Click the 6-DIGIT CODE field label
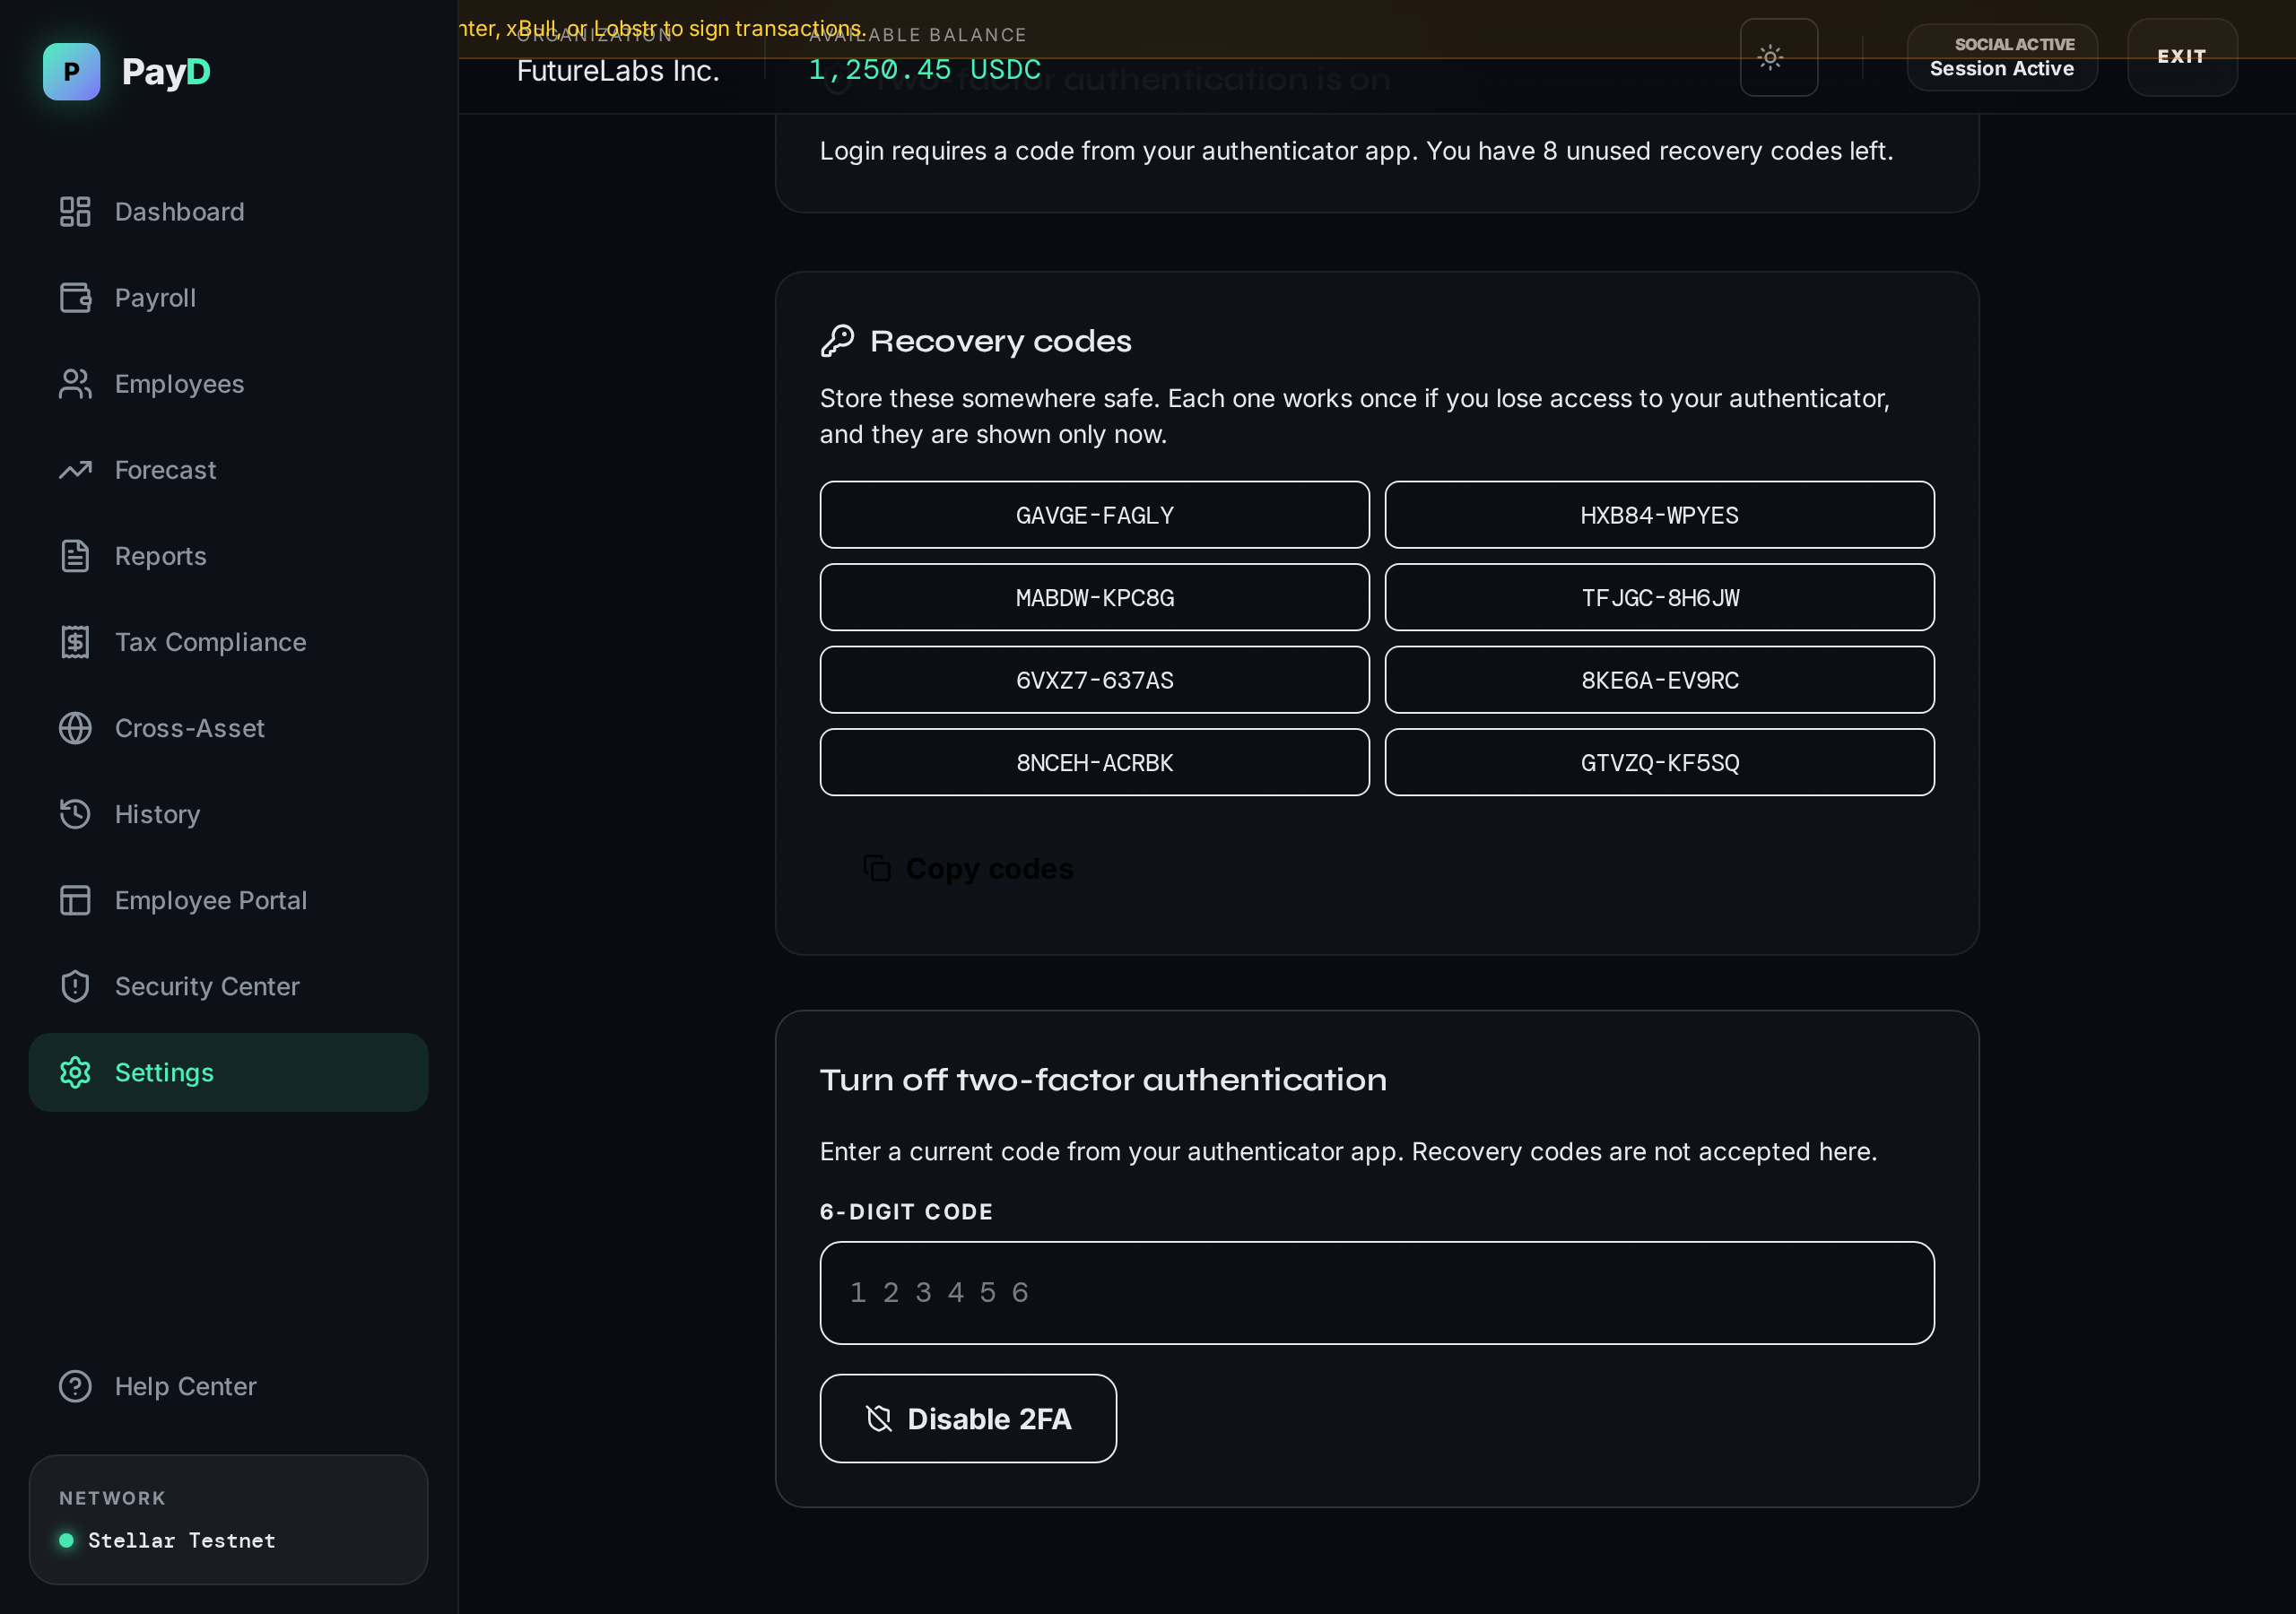This screenshot has height=1614, width=2296. tap(906, 1211)
